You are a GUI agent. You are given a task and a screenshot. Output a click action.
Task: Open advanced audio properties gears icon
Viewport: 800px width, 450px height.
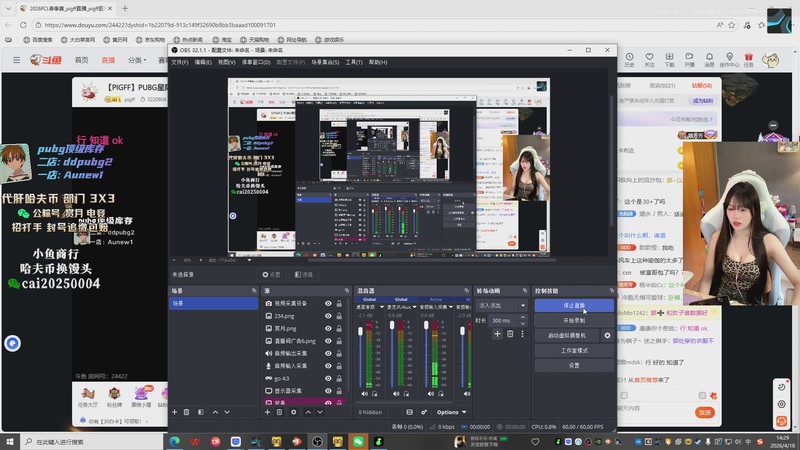[x=424, y=412]
